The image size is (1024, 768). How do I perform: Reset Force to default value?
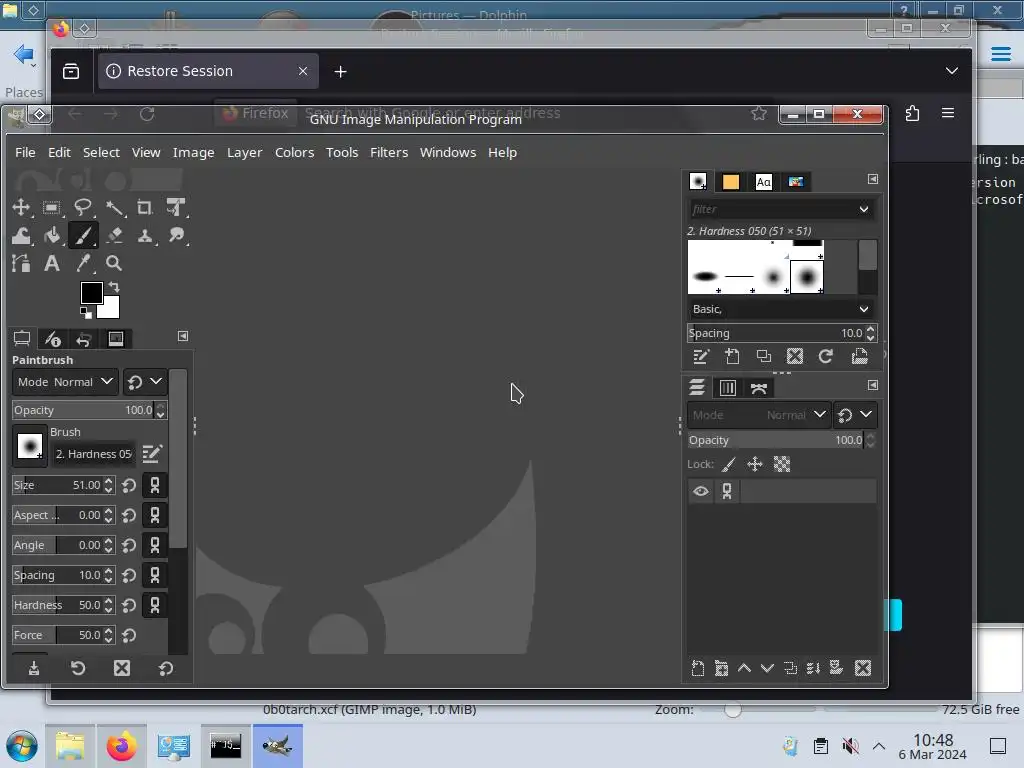click(129, 635)
